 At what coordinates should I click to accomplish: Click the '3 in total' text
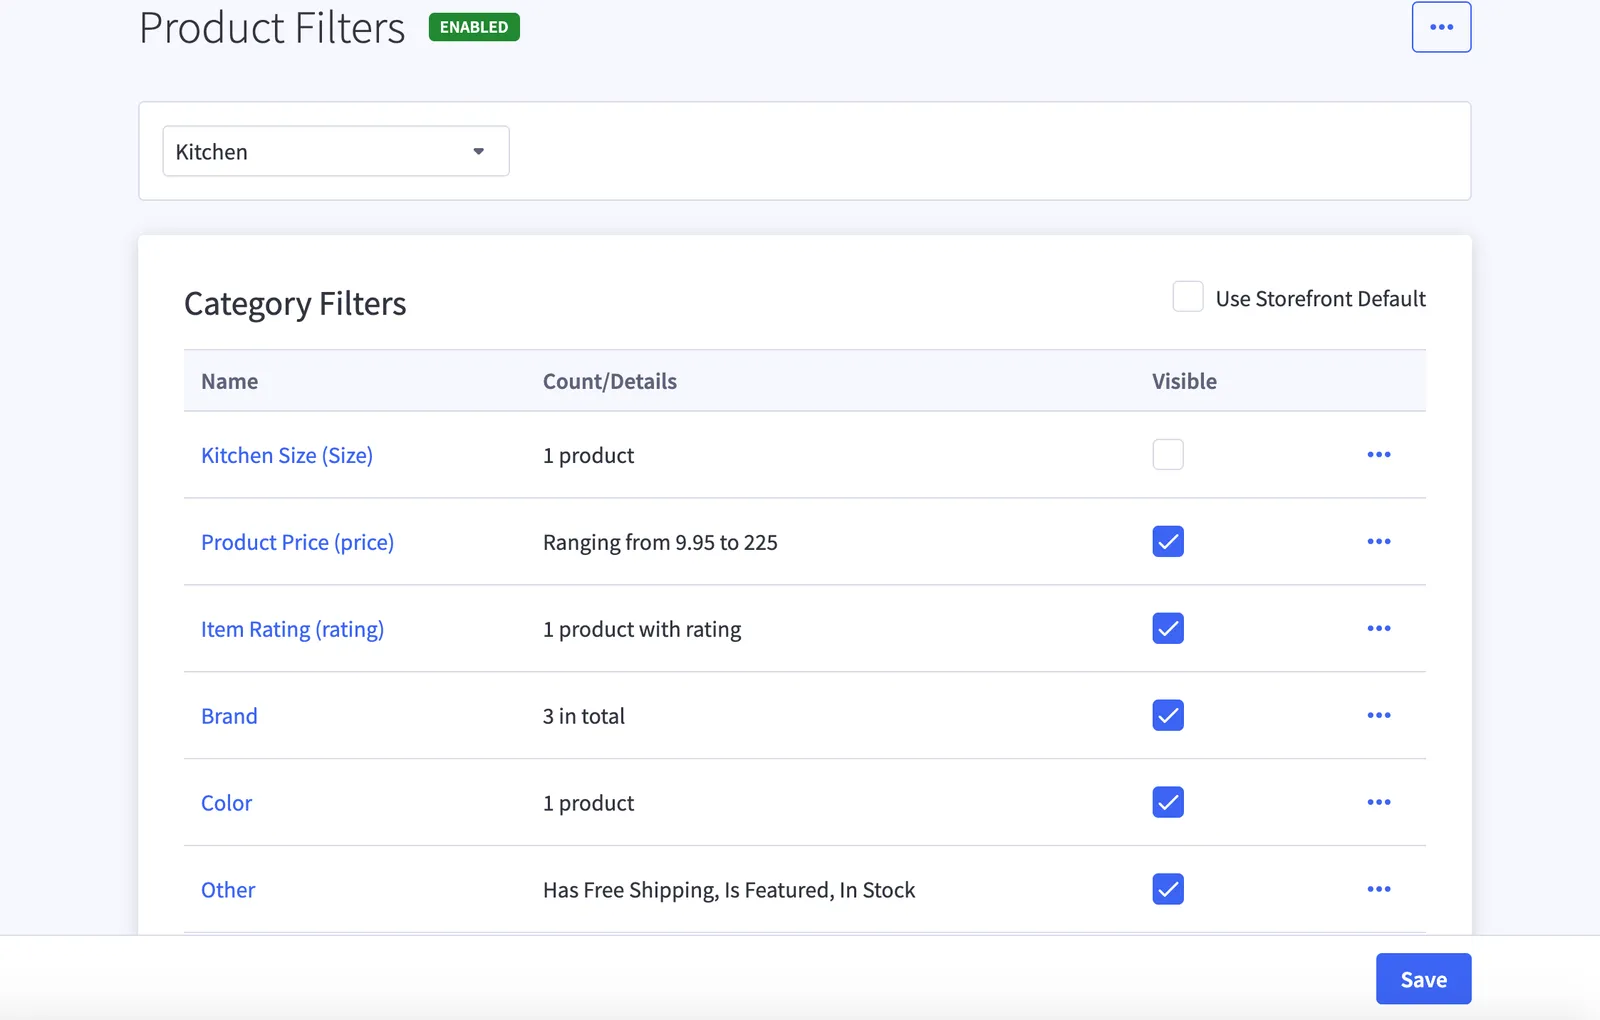click(x=584, y=716)
